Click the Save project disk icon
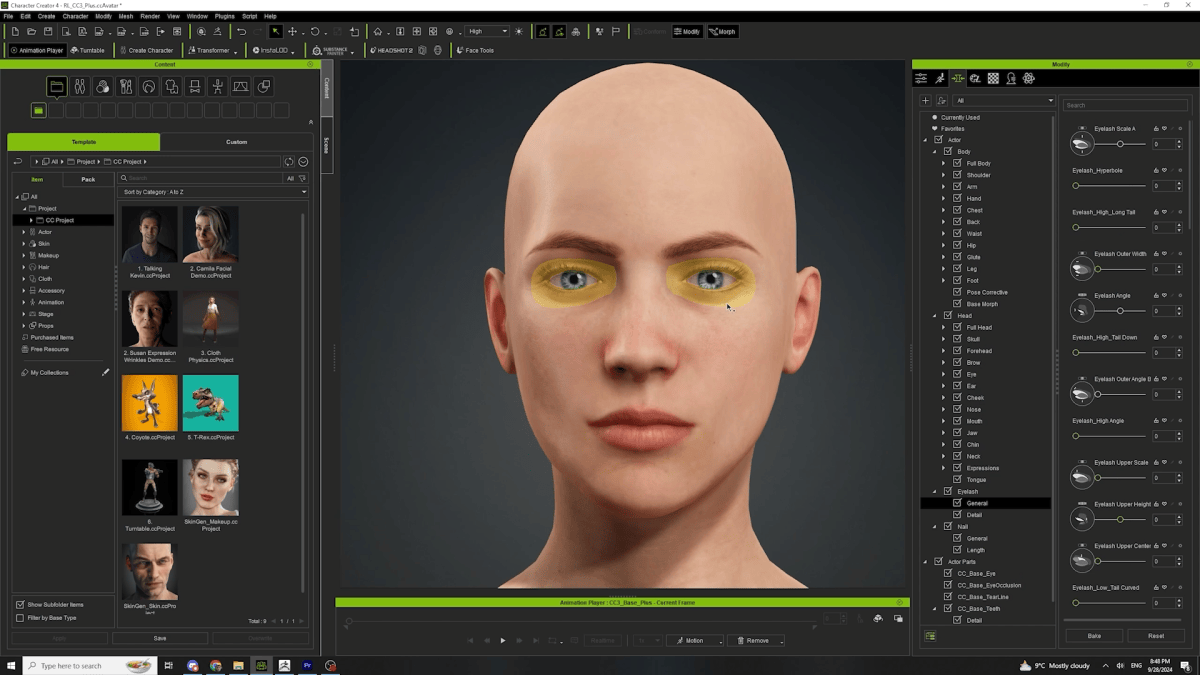 click(x=48, y=32)
